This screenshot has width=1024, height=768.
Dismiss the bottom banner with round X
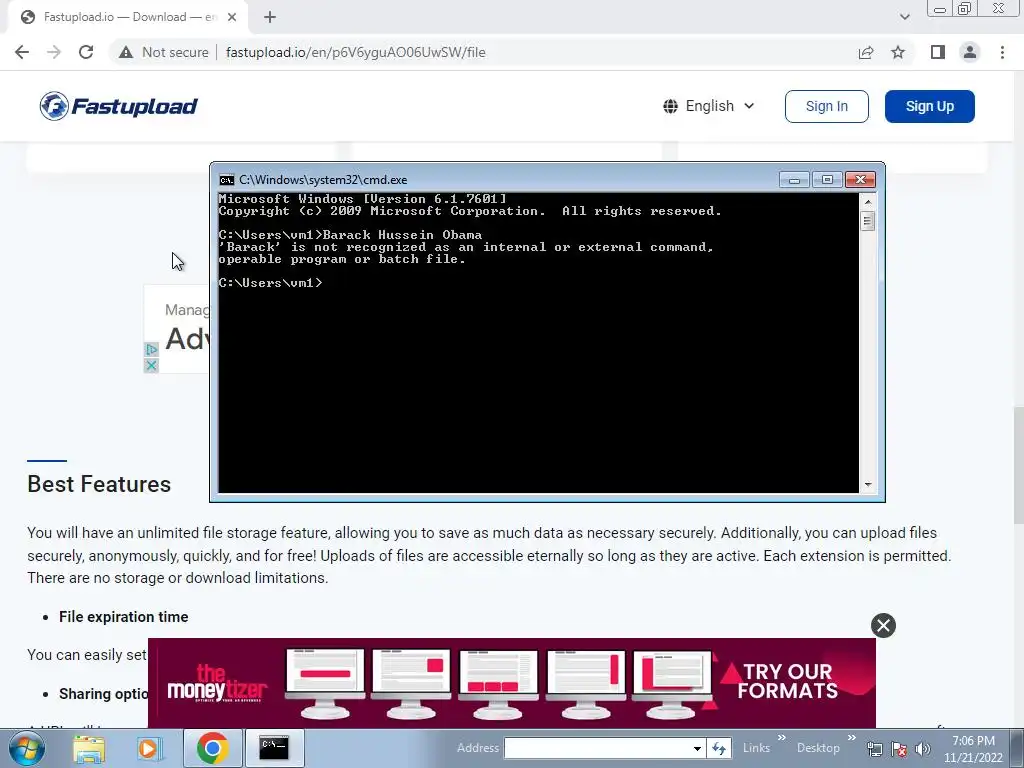point(883,626)
